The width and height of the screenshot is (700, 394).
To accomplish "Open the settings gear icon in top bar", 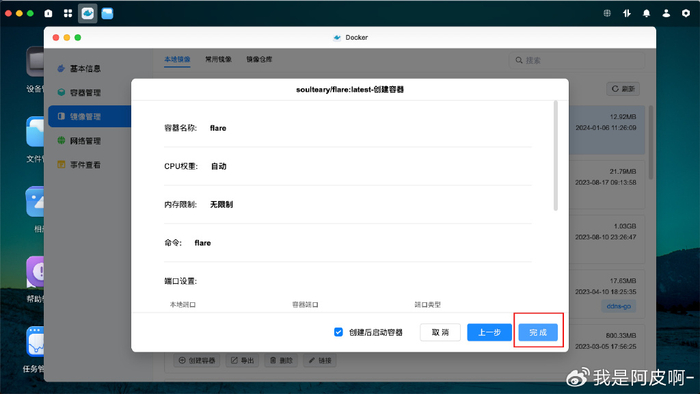I will (686, 13).
